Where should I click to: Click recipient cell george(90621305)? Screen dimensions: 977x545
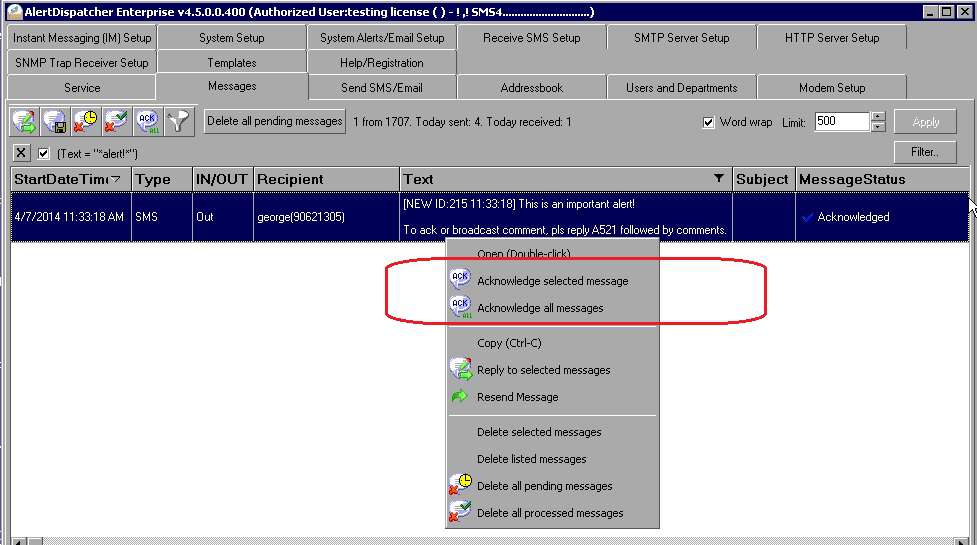coord(326,217)
